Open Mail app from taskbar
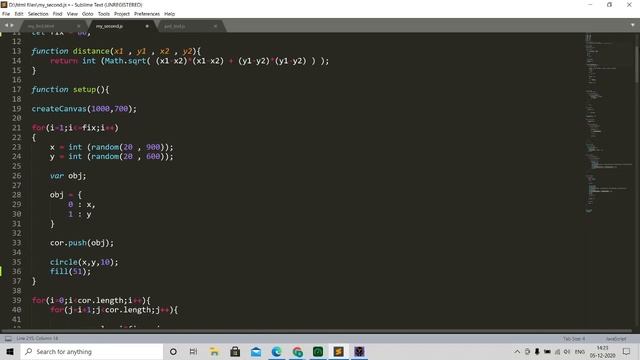The width and height of the screenshot is (640, 360). pyautogui.click(x=256, y=351)
